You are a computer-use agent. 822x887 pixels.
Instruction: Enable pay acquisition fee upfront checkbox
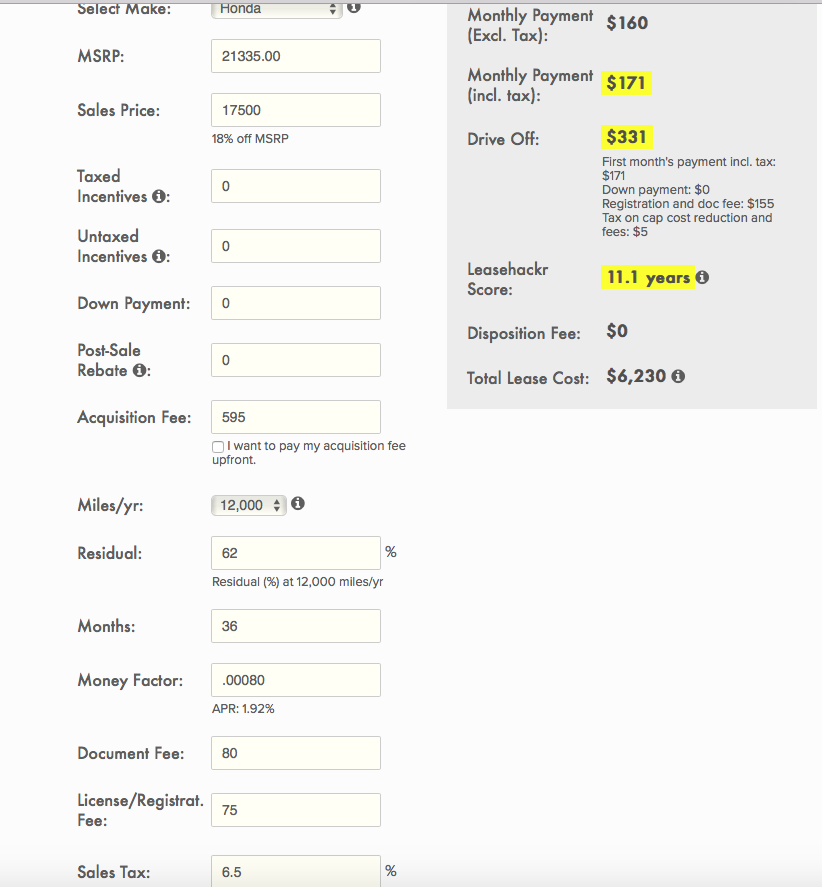click(x=218, y=447)
